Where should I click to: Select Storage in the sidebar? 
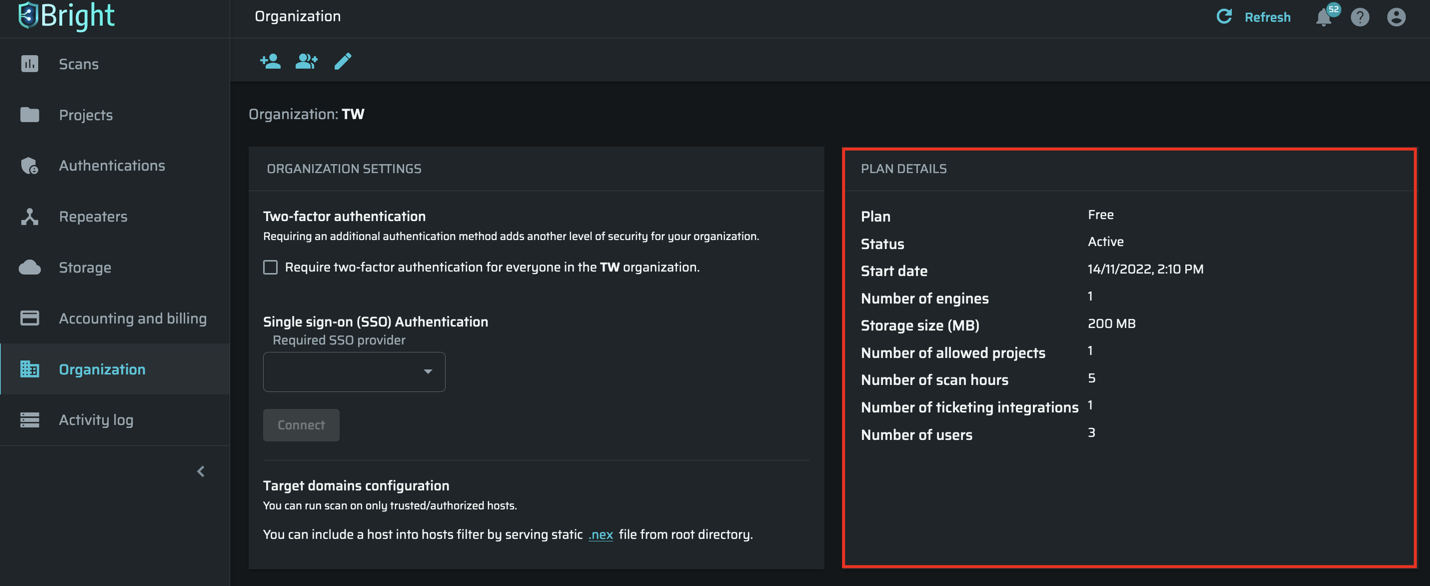[84, 268]
